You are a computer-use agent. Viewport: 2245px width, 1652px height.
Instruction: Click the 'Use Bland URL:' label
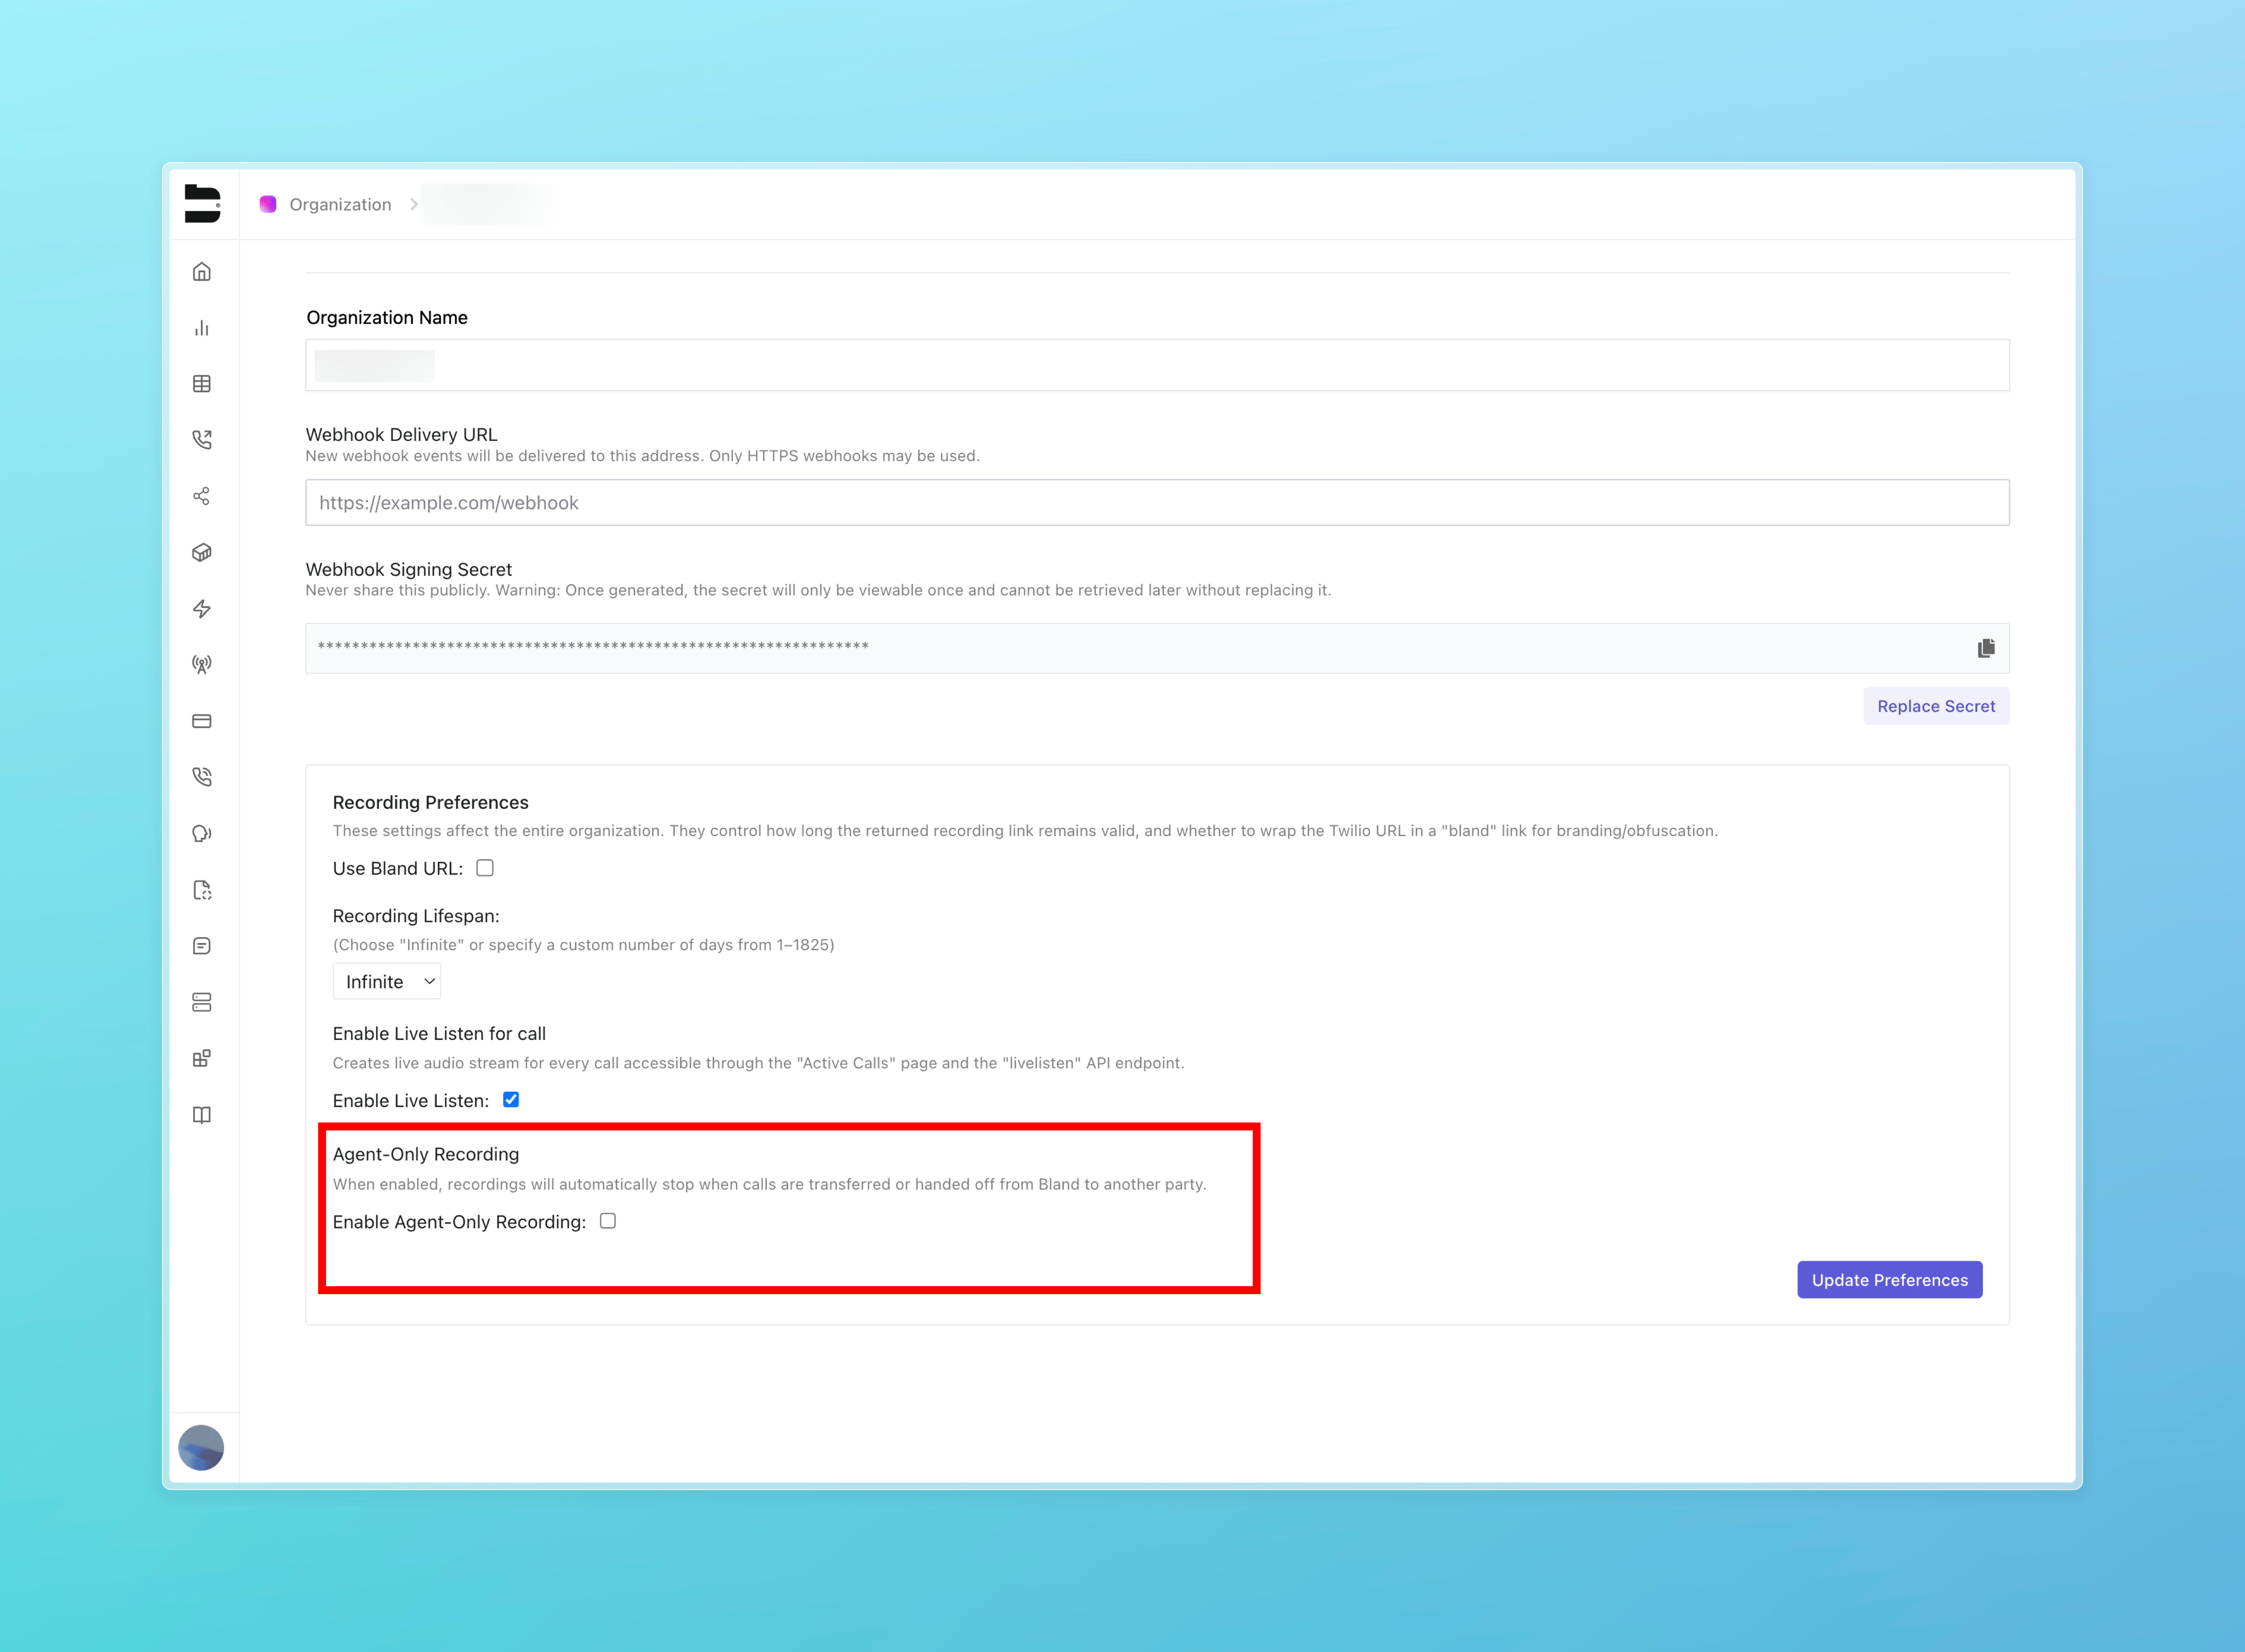click(398, 869)
